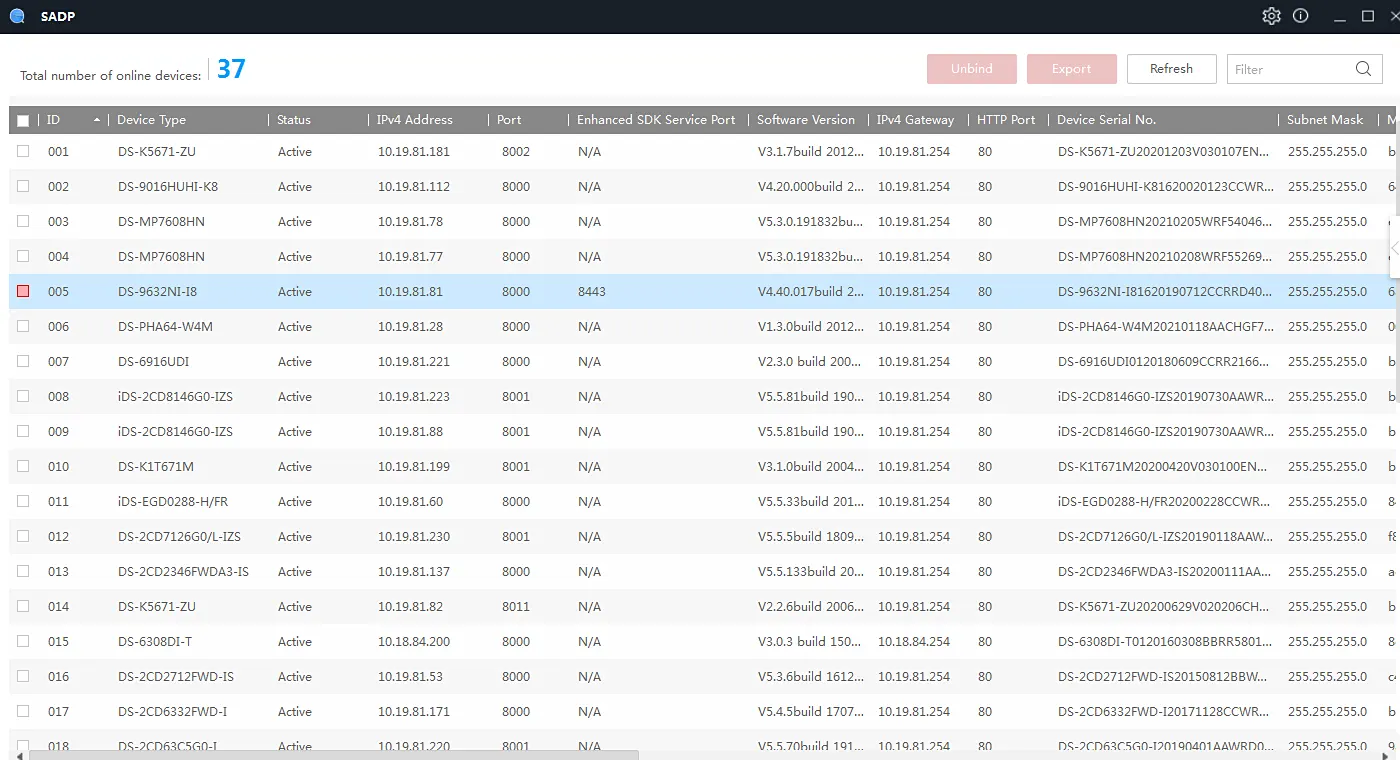Click port value 8011

[516, 607]
